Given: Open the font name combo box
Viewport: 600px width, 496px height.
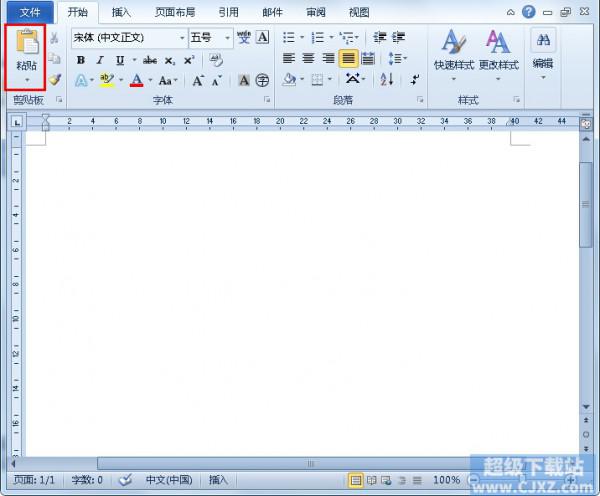Looking at the screenshot, I should (129, 38).
